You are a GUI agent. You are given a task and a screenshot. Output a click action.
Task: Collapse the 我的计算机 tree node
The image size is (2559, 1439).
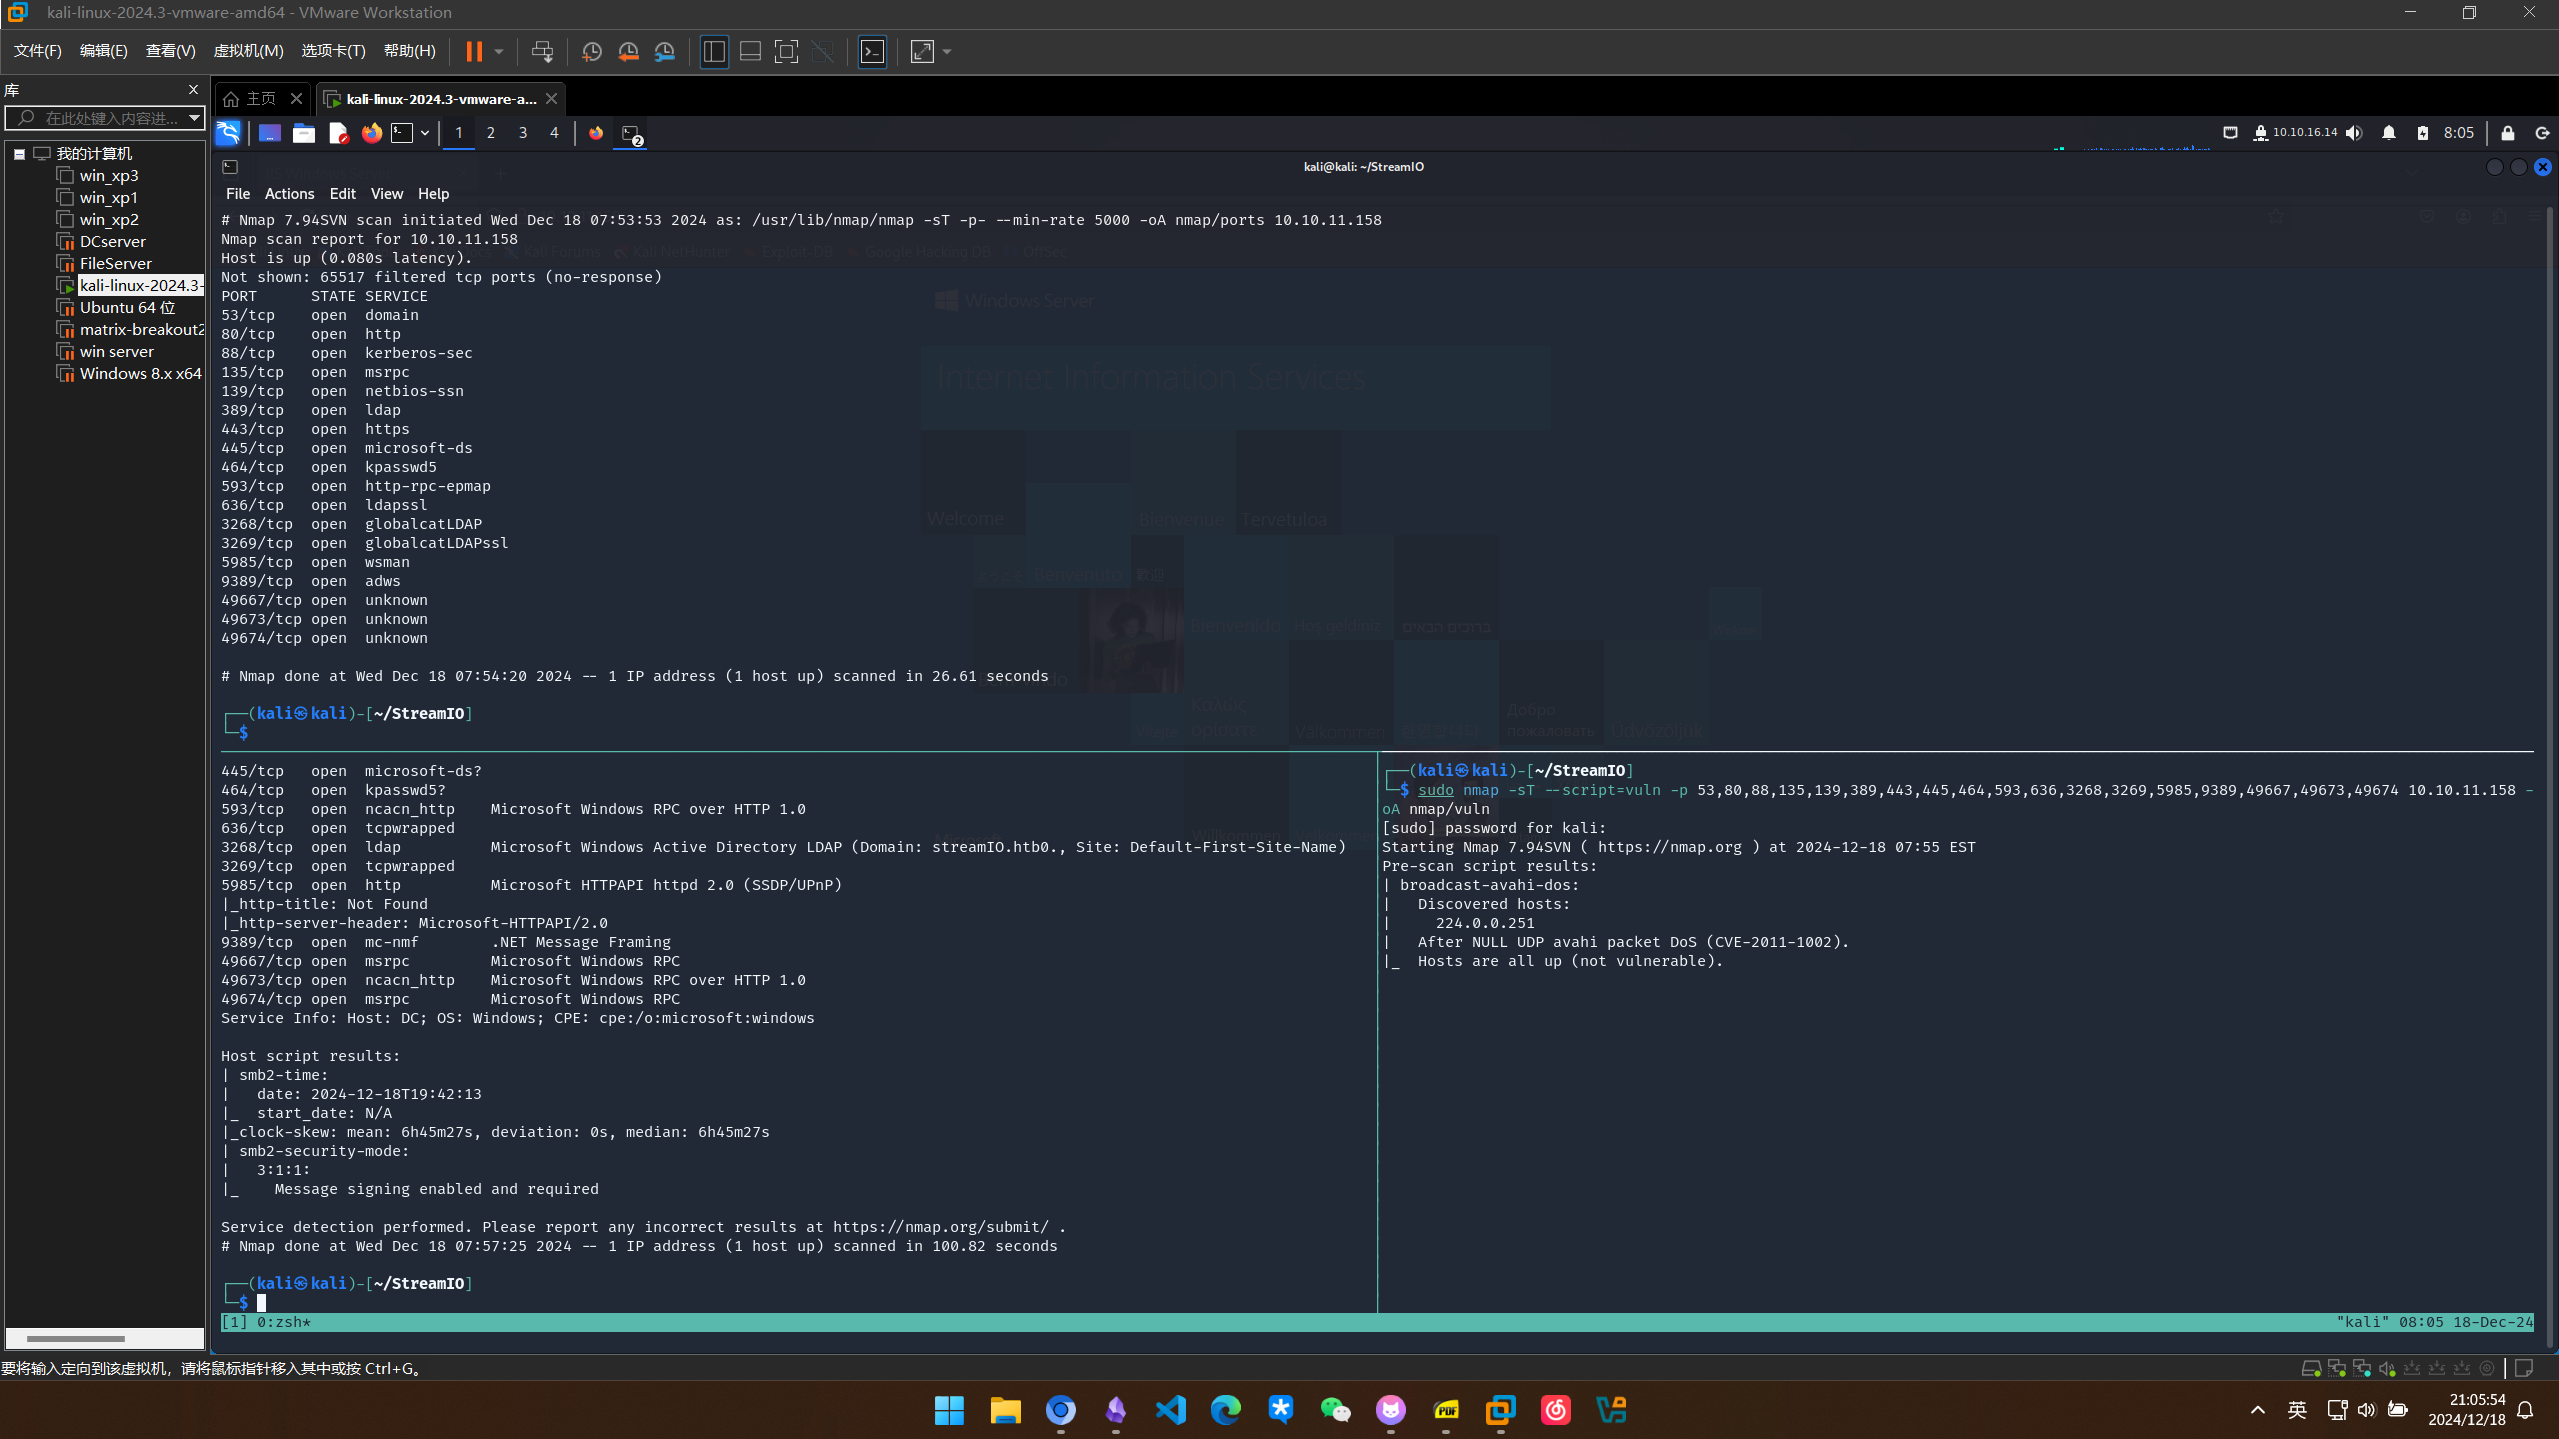click(x=19, y=154)
